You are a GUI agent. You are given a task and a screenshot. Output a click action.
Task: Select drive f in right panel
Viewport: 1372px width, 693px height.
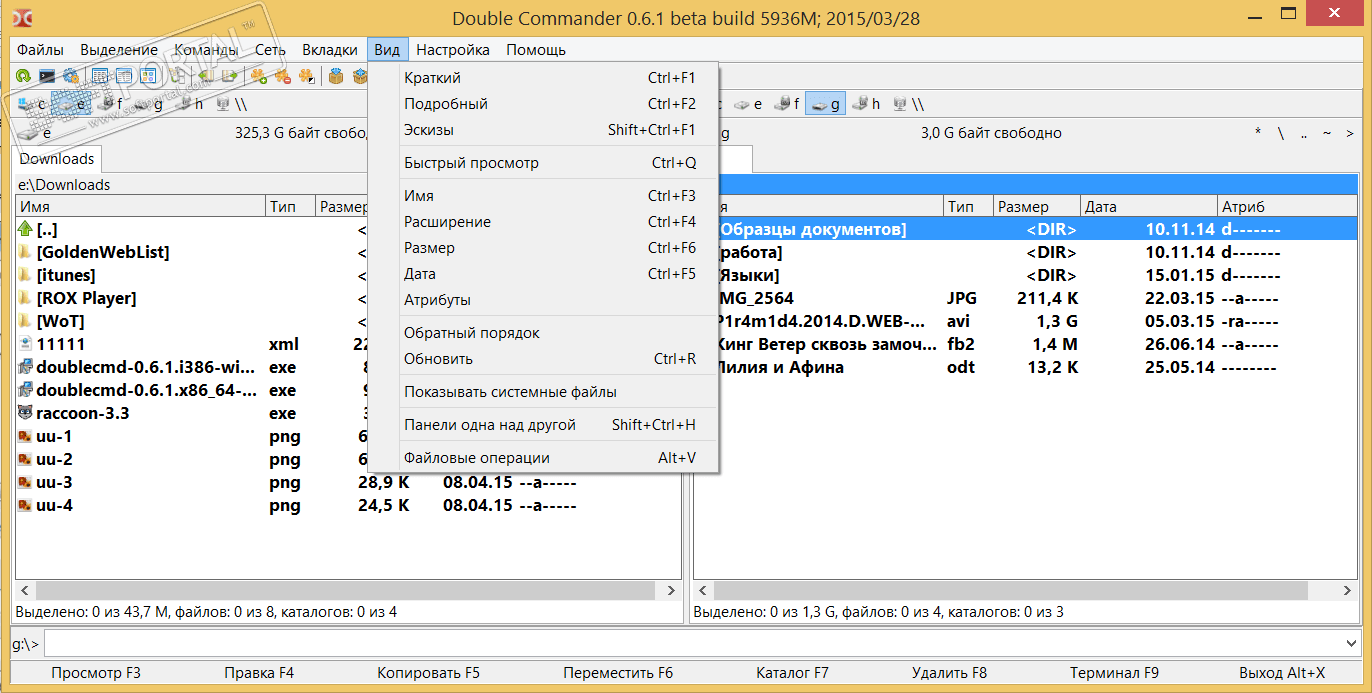pos(787,103)
